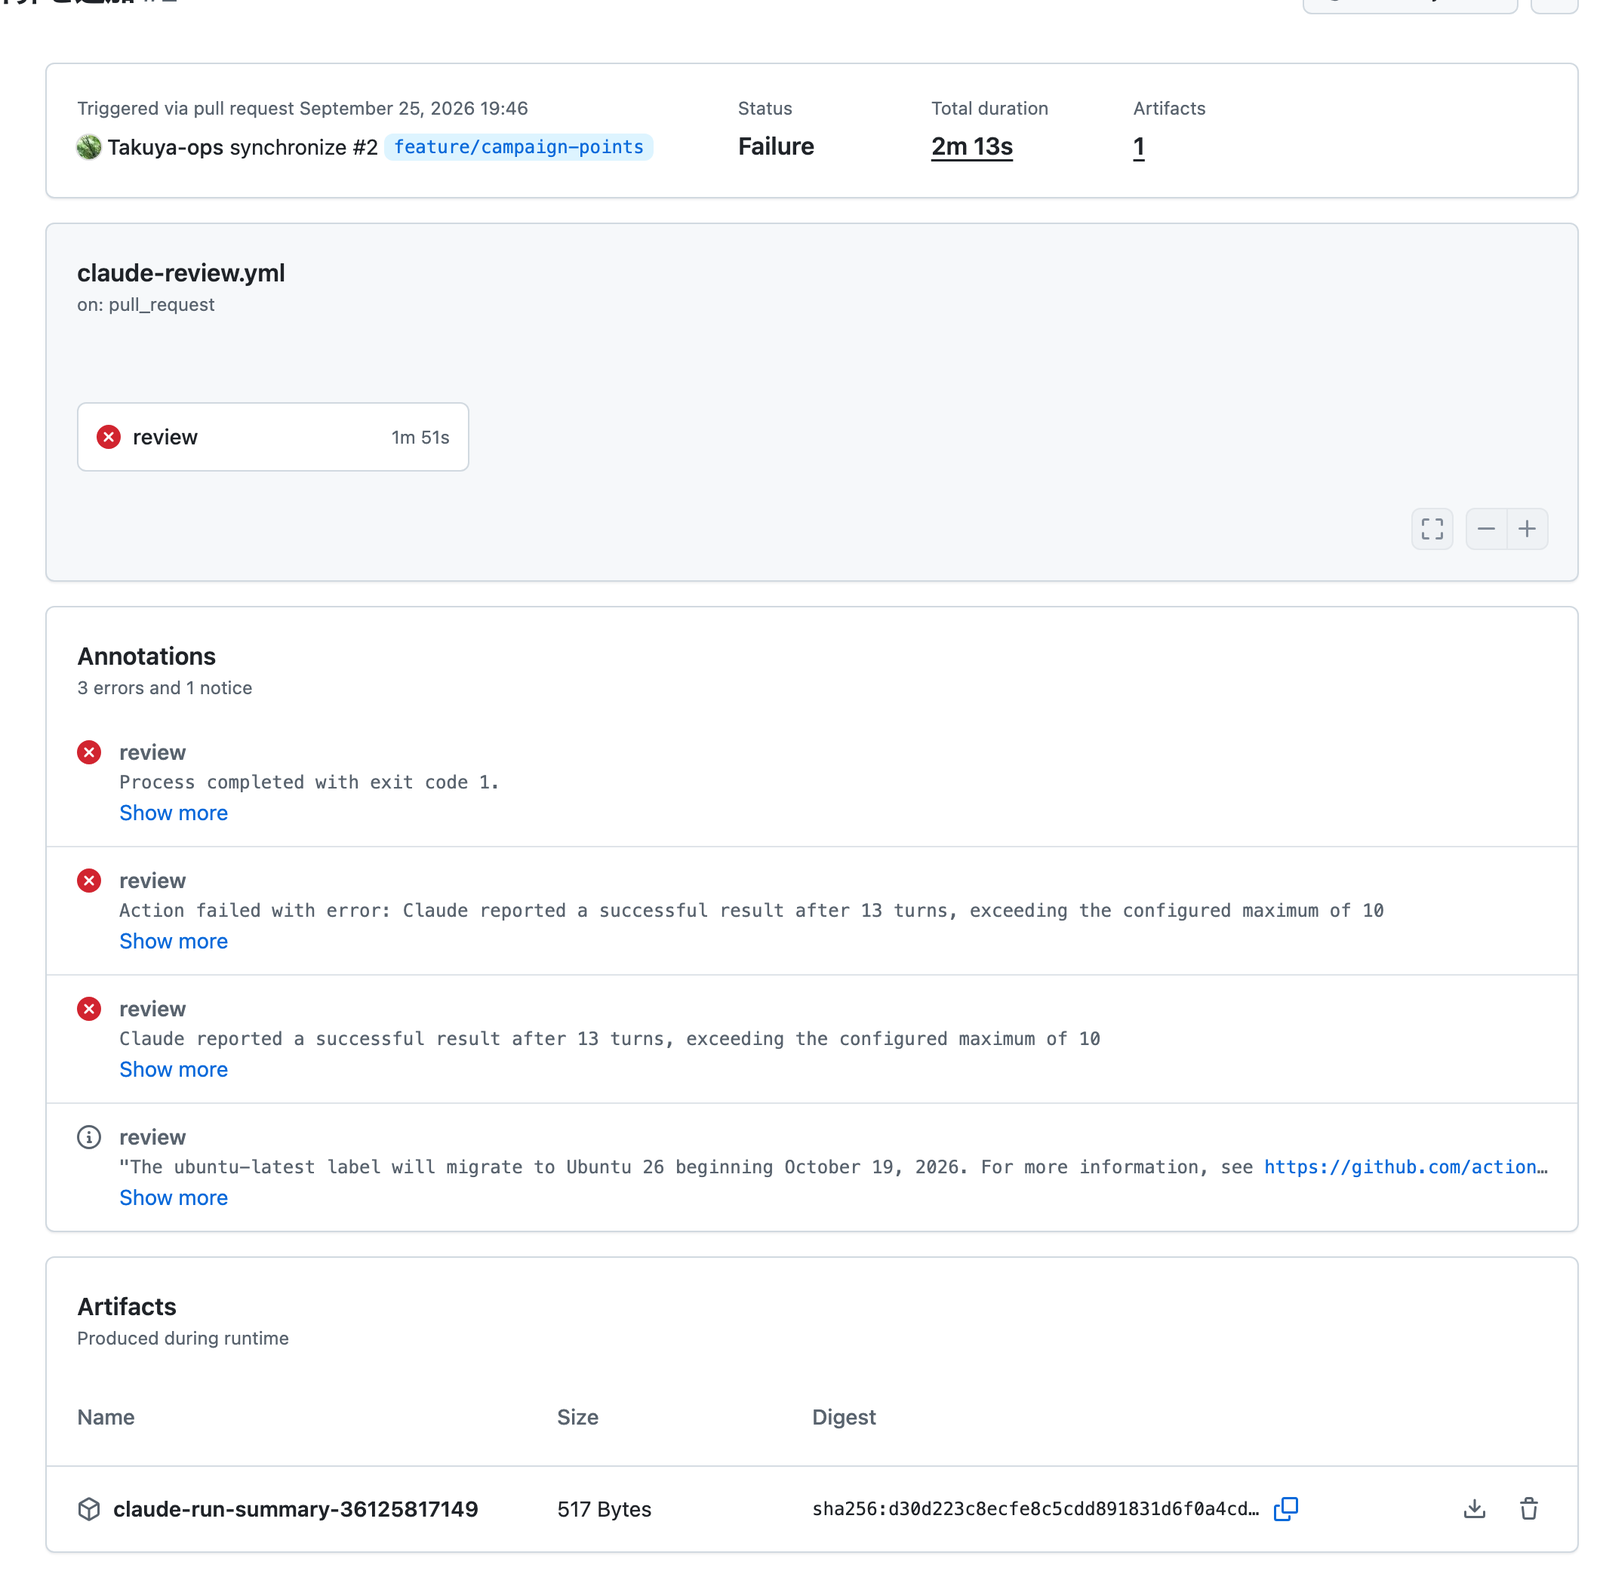This screenshot has height=1577, width=1600.
Task: Show more for ubuntu-latest notice annotation
Action: (173, 1197)
